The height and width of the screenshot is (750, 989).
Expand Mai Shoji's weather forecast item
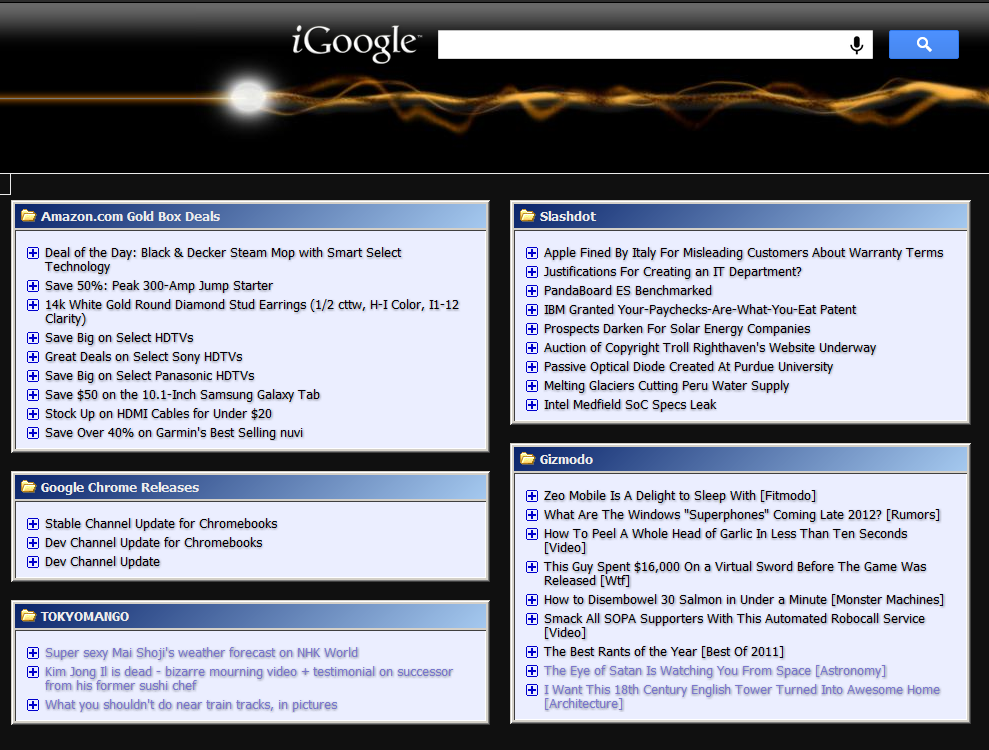coord(33,653)
